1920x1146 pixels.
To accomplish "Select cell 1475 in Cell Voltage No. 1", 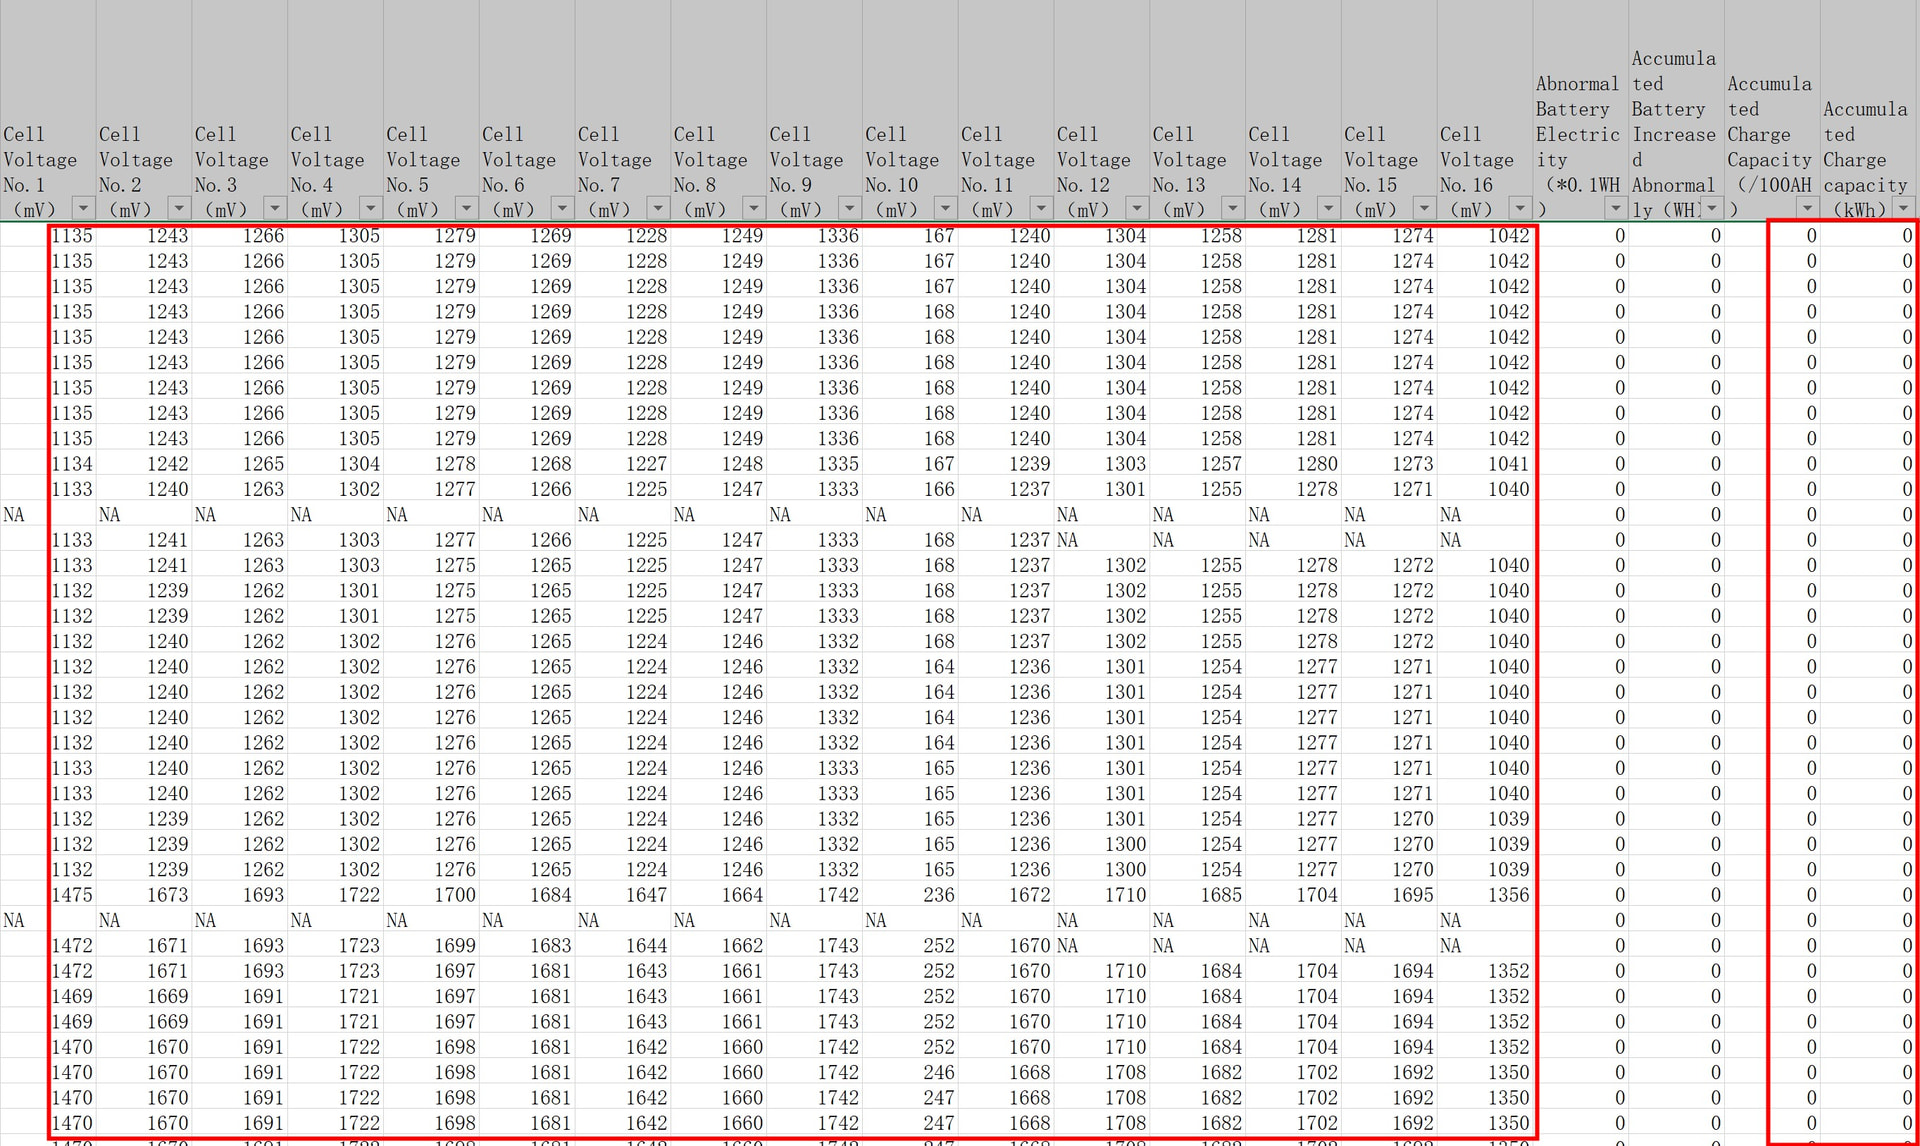I will [x=72, y=895].
